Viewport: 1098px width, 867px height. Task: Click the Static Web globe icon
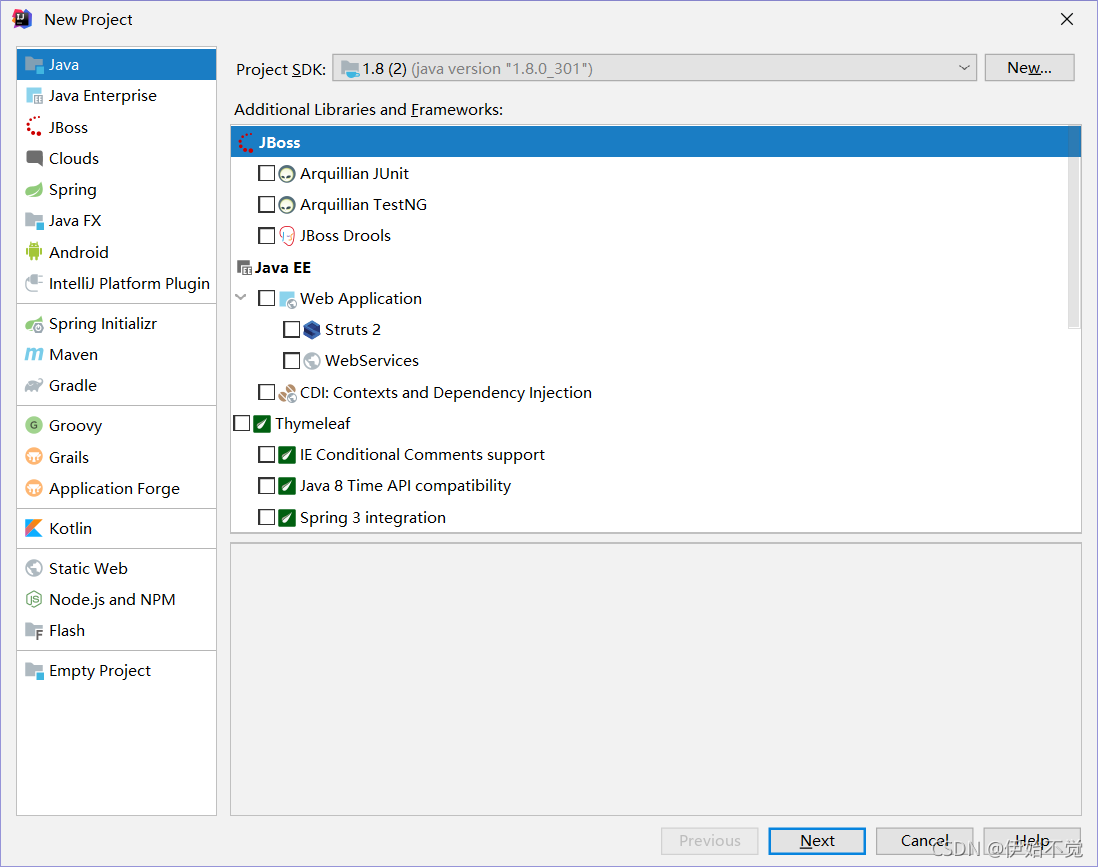pos(34,568)
